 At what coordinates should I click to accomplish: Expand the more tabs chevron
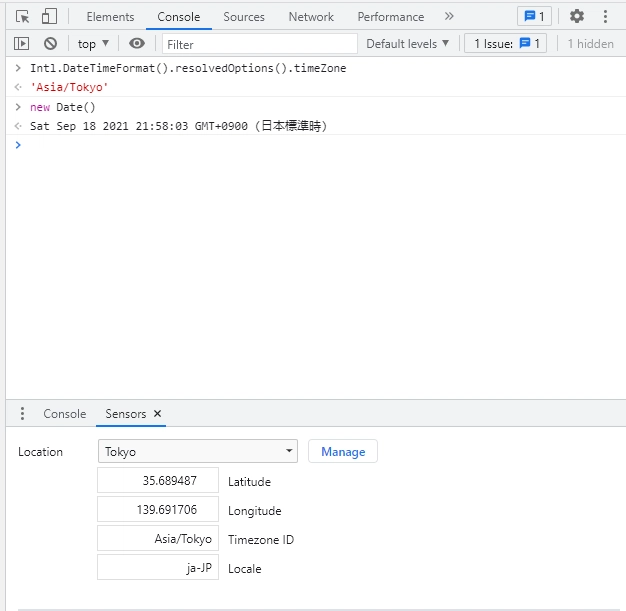click(x=449, y=16)
